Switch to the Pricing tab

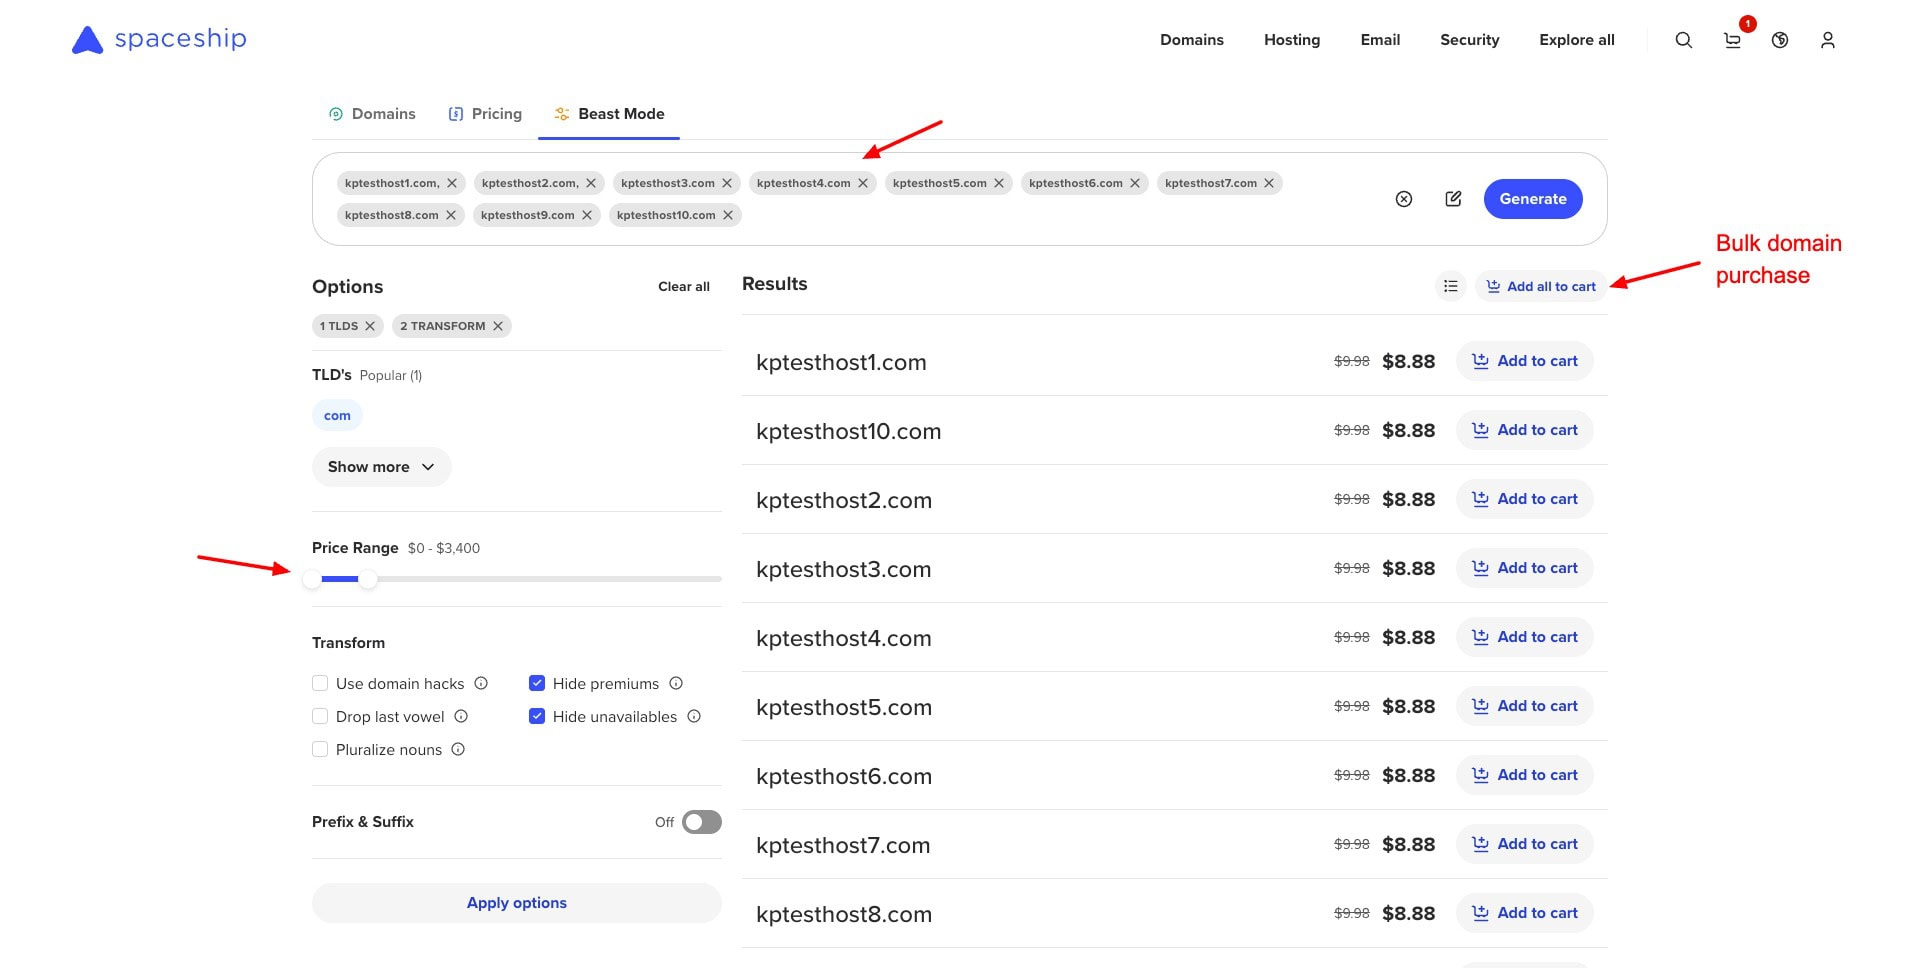pos(485,114)
